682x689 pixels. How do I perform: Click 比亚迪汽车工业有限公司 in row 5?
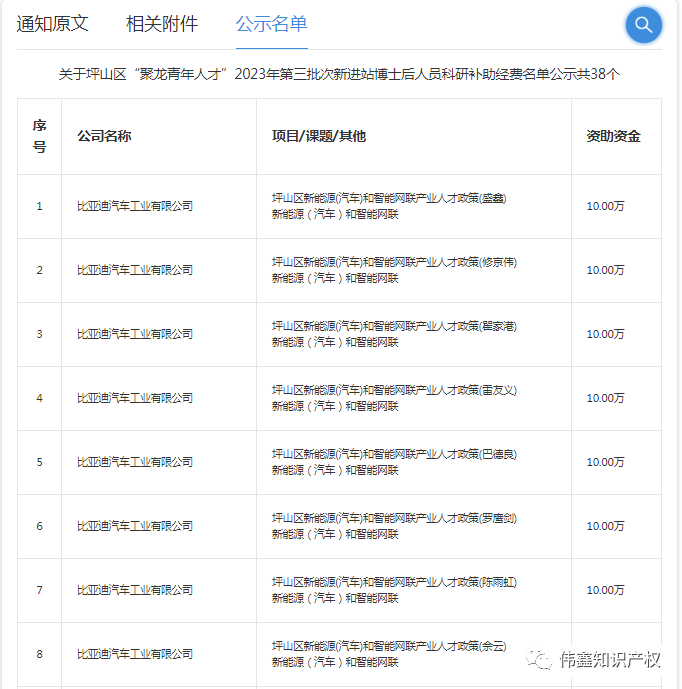pyautogui.click(x=135, y=462)
